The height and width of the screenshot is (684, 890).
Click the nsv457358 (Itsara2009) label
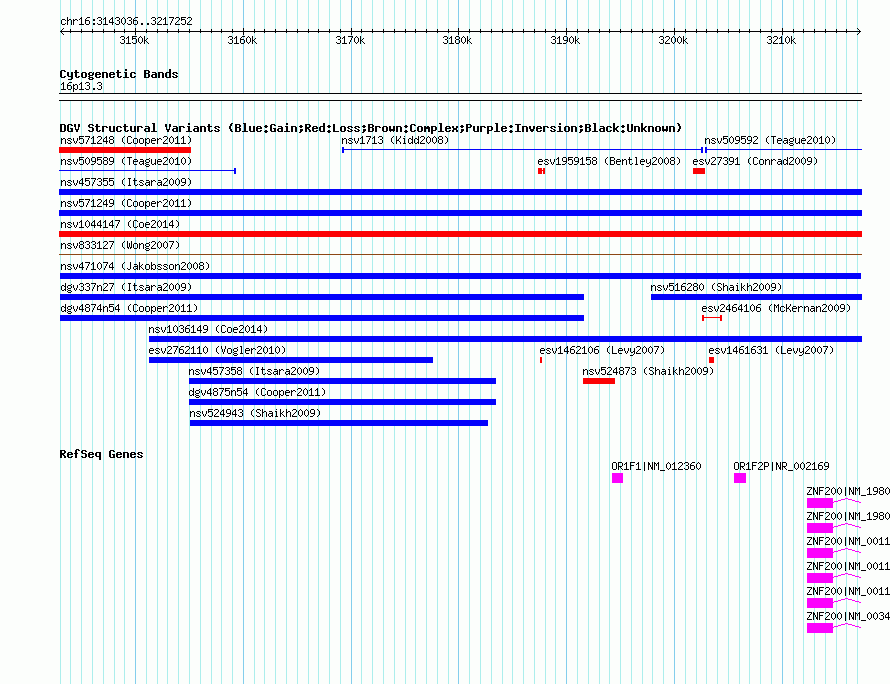[254, 371]
